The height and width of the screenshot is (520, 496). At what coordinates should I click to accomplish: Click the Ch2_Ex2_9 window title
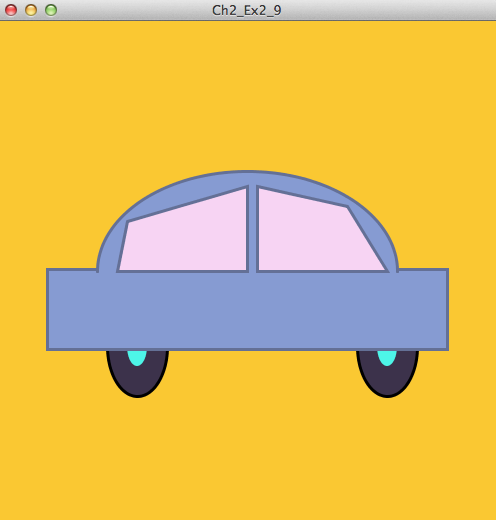(247, 10)
